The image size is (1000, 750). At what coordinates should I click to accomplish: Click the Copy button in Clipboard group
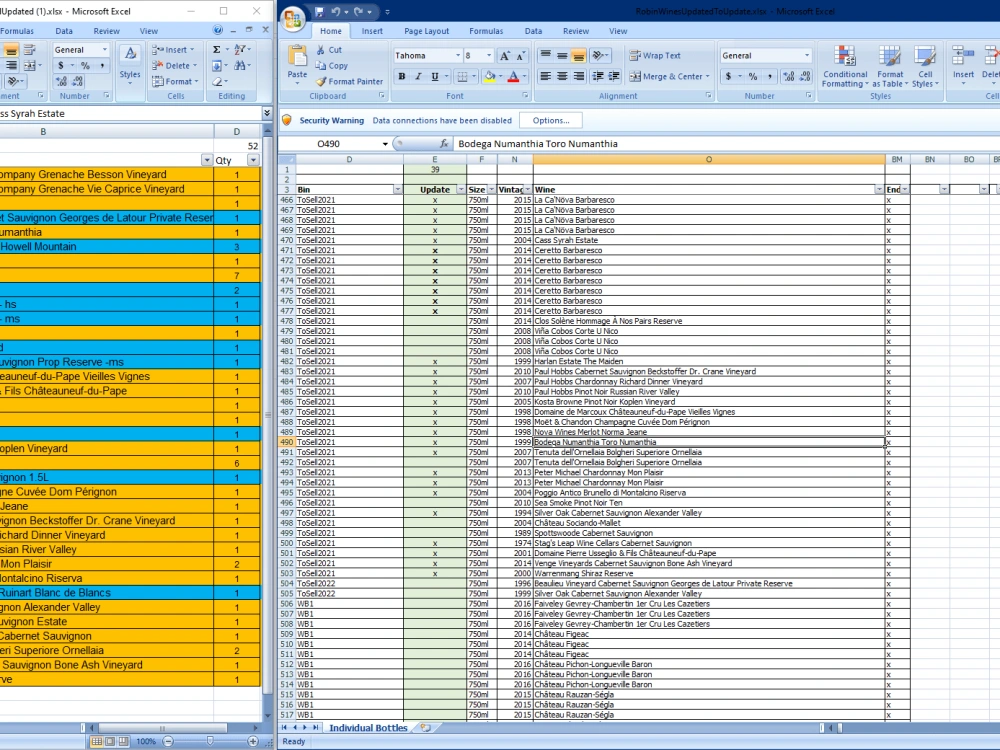332,66
